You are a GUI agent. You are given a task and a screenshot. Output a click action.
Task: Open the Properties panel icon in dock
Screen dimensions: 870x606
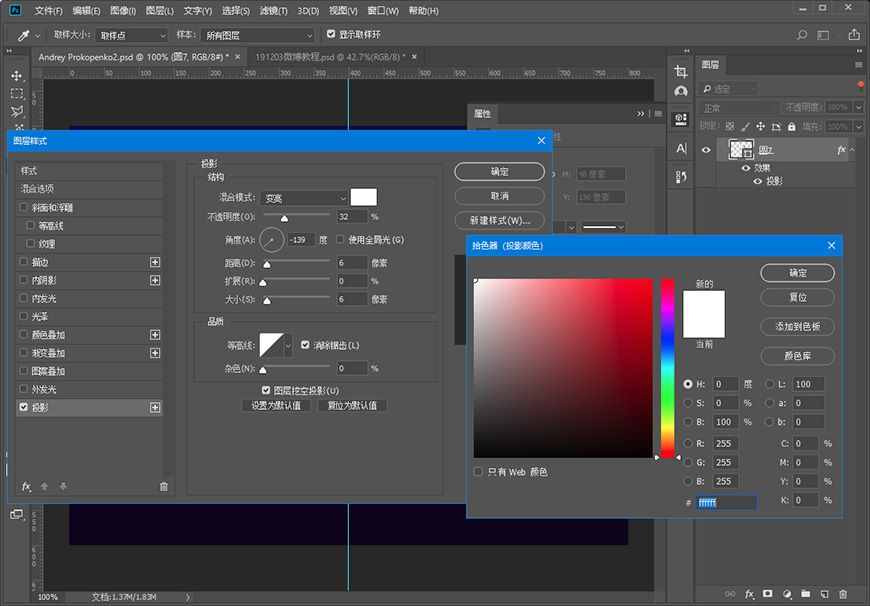tap(681, 119)
